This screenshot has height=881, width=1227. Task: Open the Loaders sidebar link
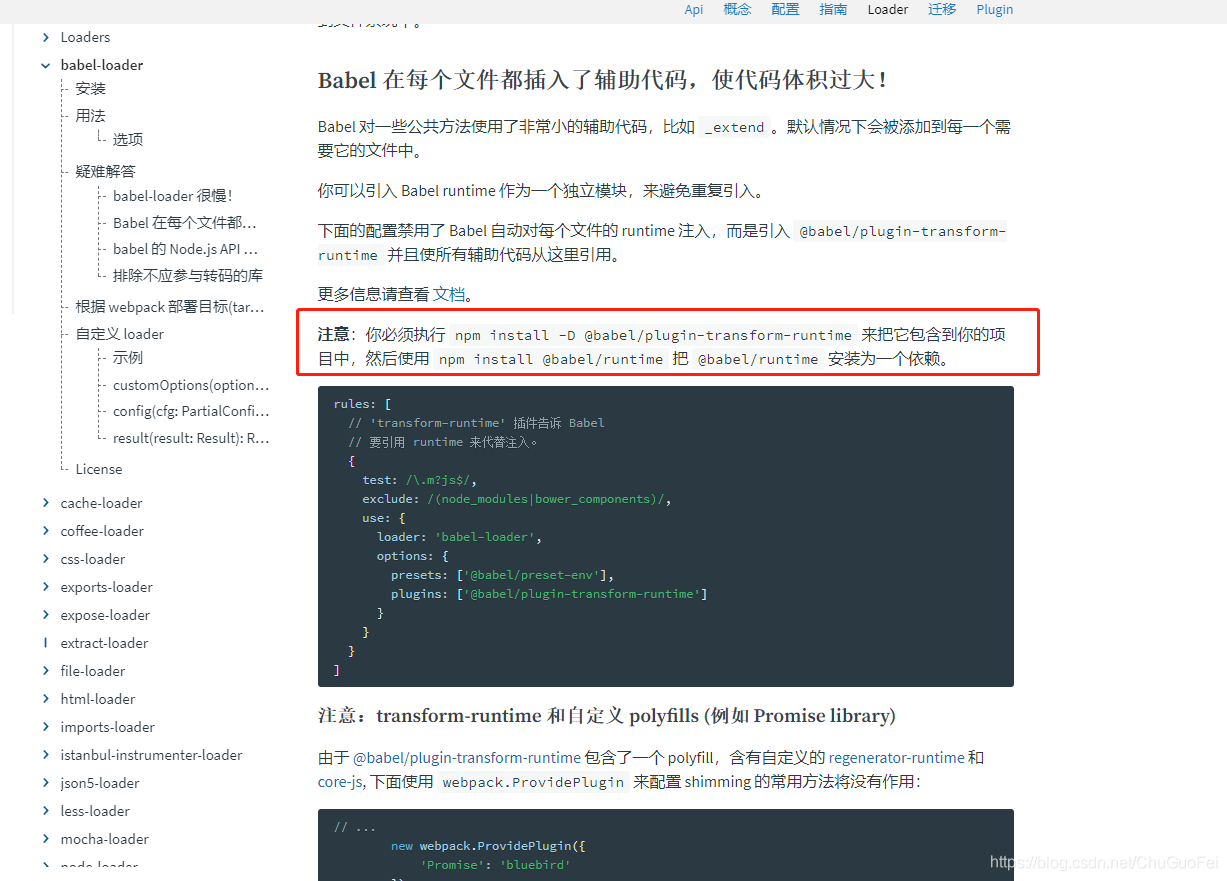[x=85, y=37]
